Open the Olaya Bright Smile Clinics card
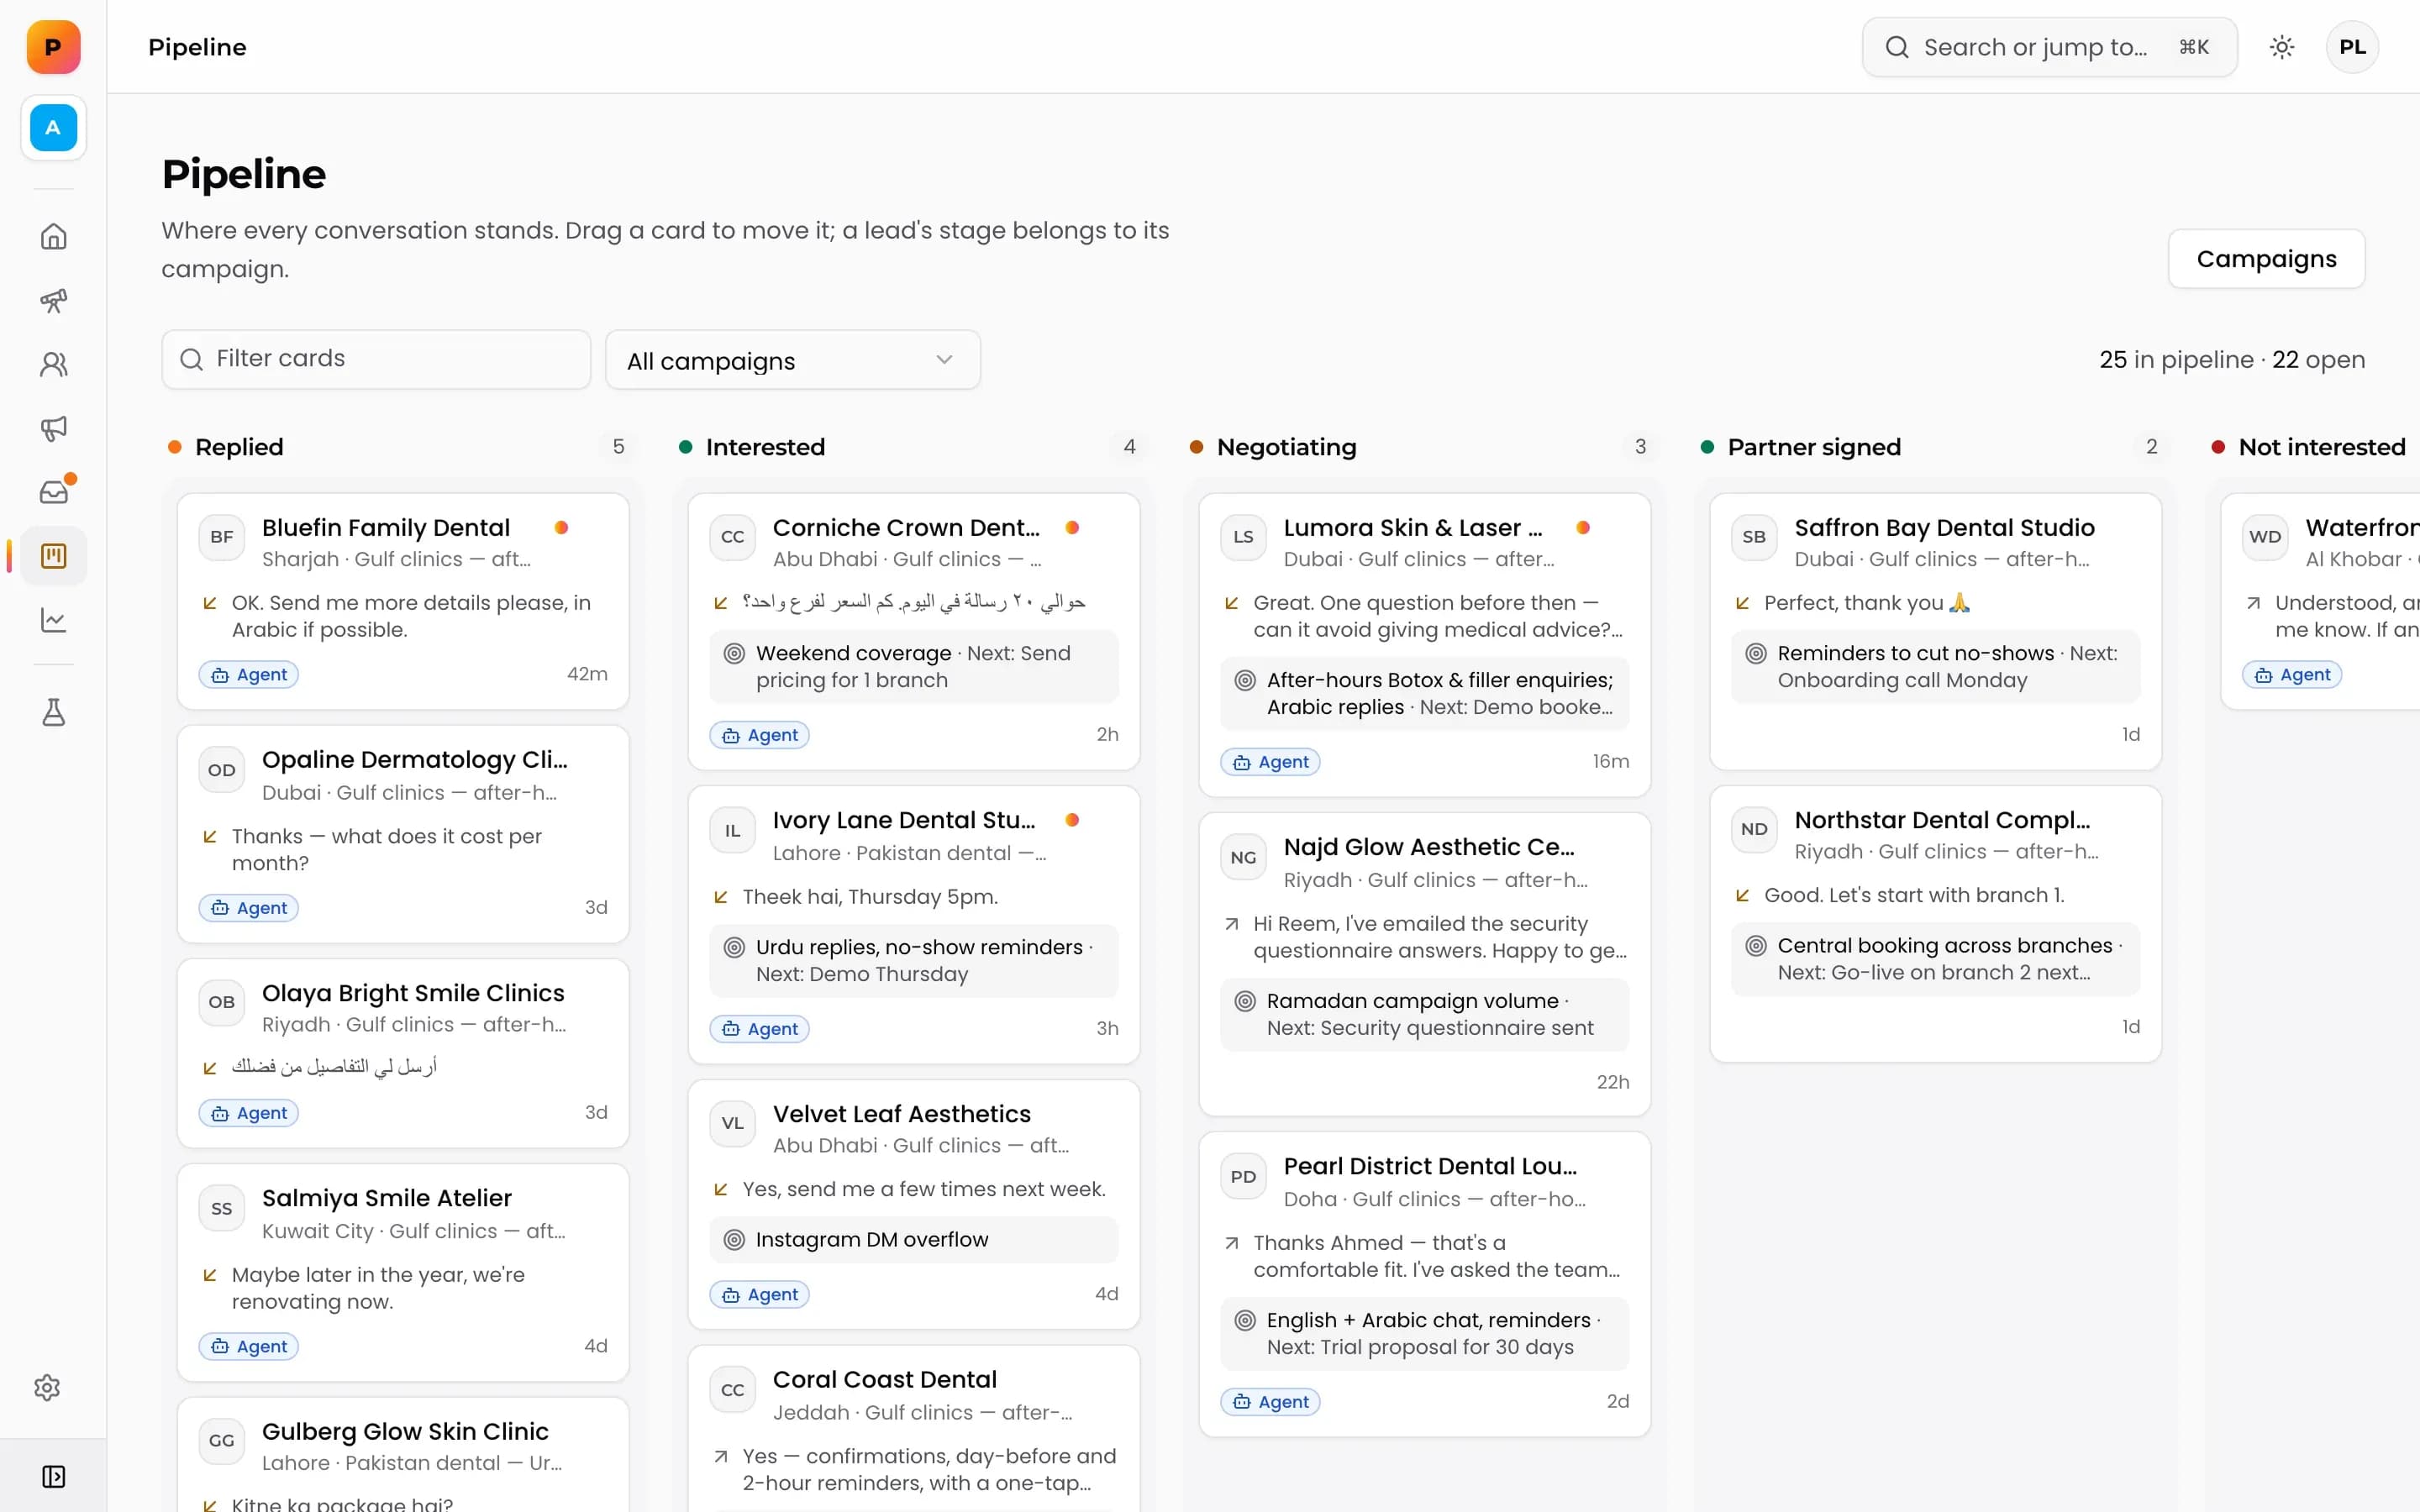This screenshot has height=1512, width=2420. [403, 1053]
